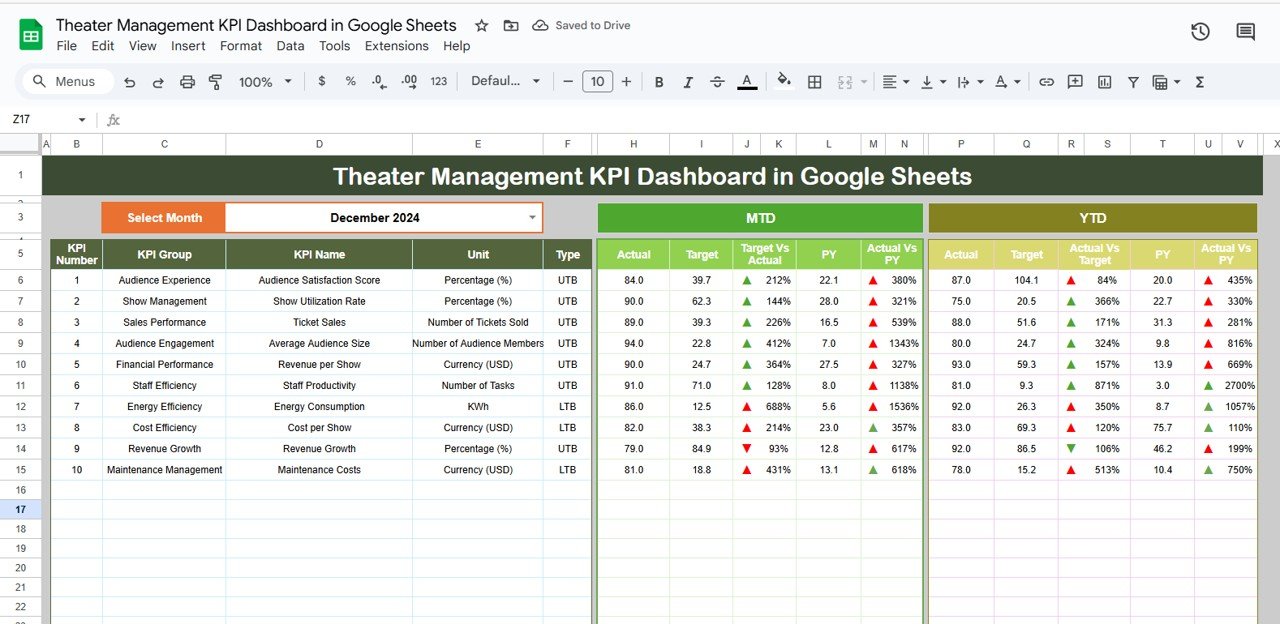Open the fill color picker
Viewport: 1280px width, 624px height.
pos(784,82)
